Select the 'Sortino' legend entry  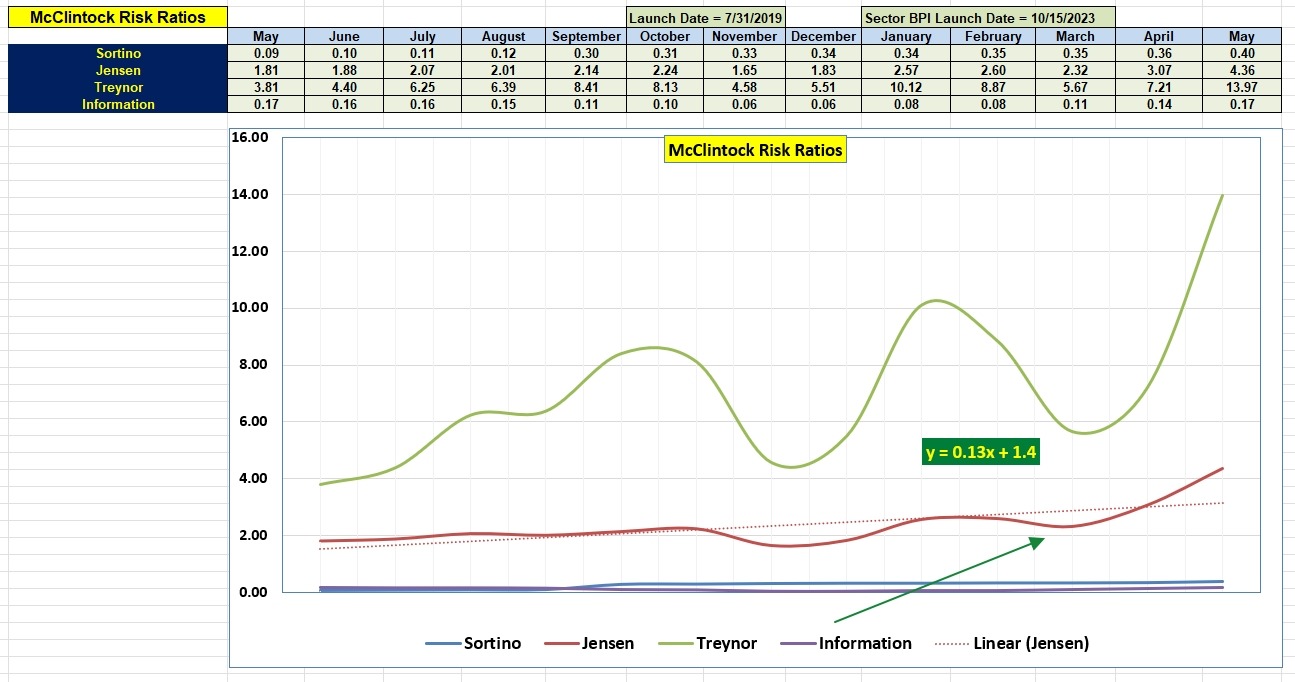click(473, 644)
